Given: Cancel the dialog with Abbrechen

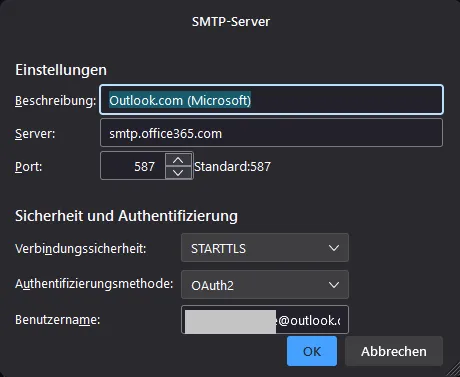Looking at the screenshot, I should pyautogui.click(x=394, y=351).
